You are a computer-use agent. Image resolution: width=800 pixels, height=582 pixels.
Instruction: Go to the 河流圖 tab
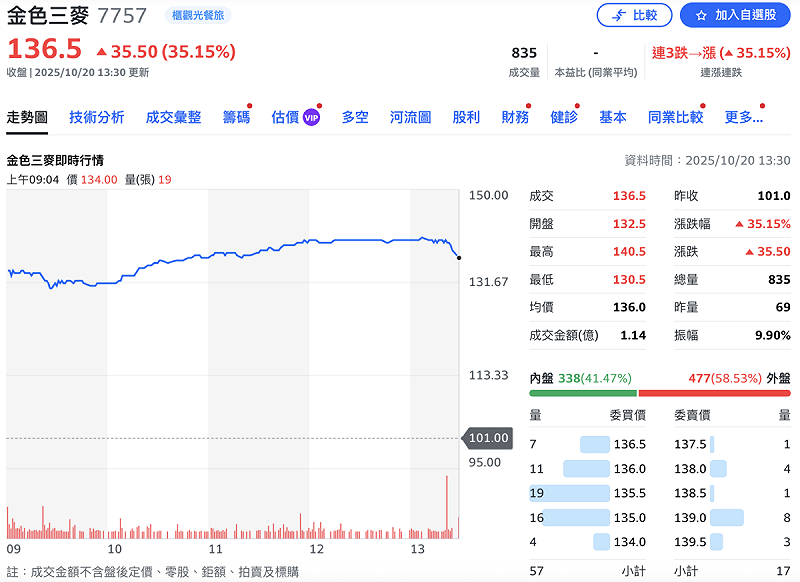click(x=410, y=117)
